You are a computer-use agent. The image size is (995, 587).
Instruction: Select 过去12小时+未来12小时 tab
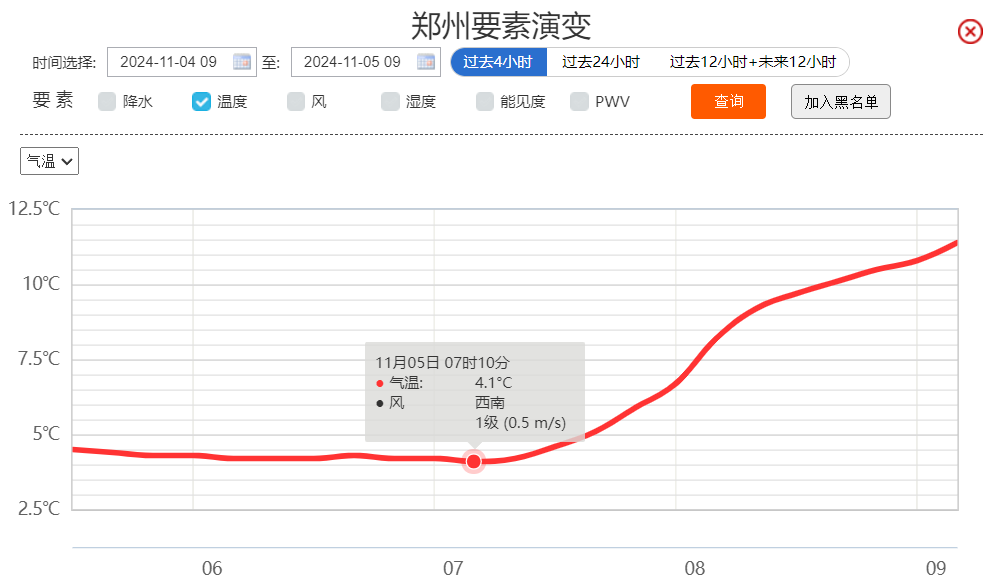click(753, 62)
